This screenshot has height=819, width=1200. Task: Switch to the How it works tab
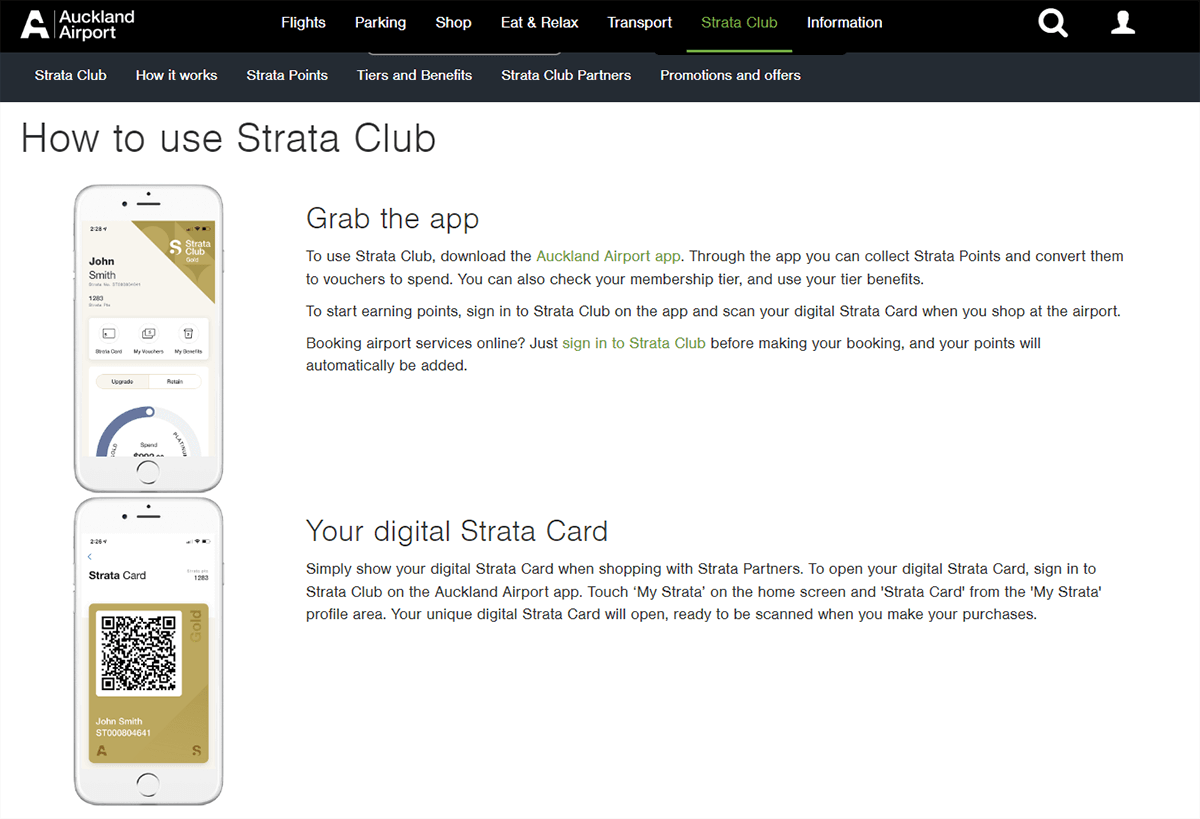pyautogui.click(x=176, y=75)
